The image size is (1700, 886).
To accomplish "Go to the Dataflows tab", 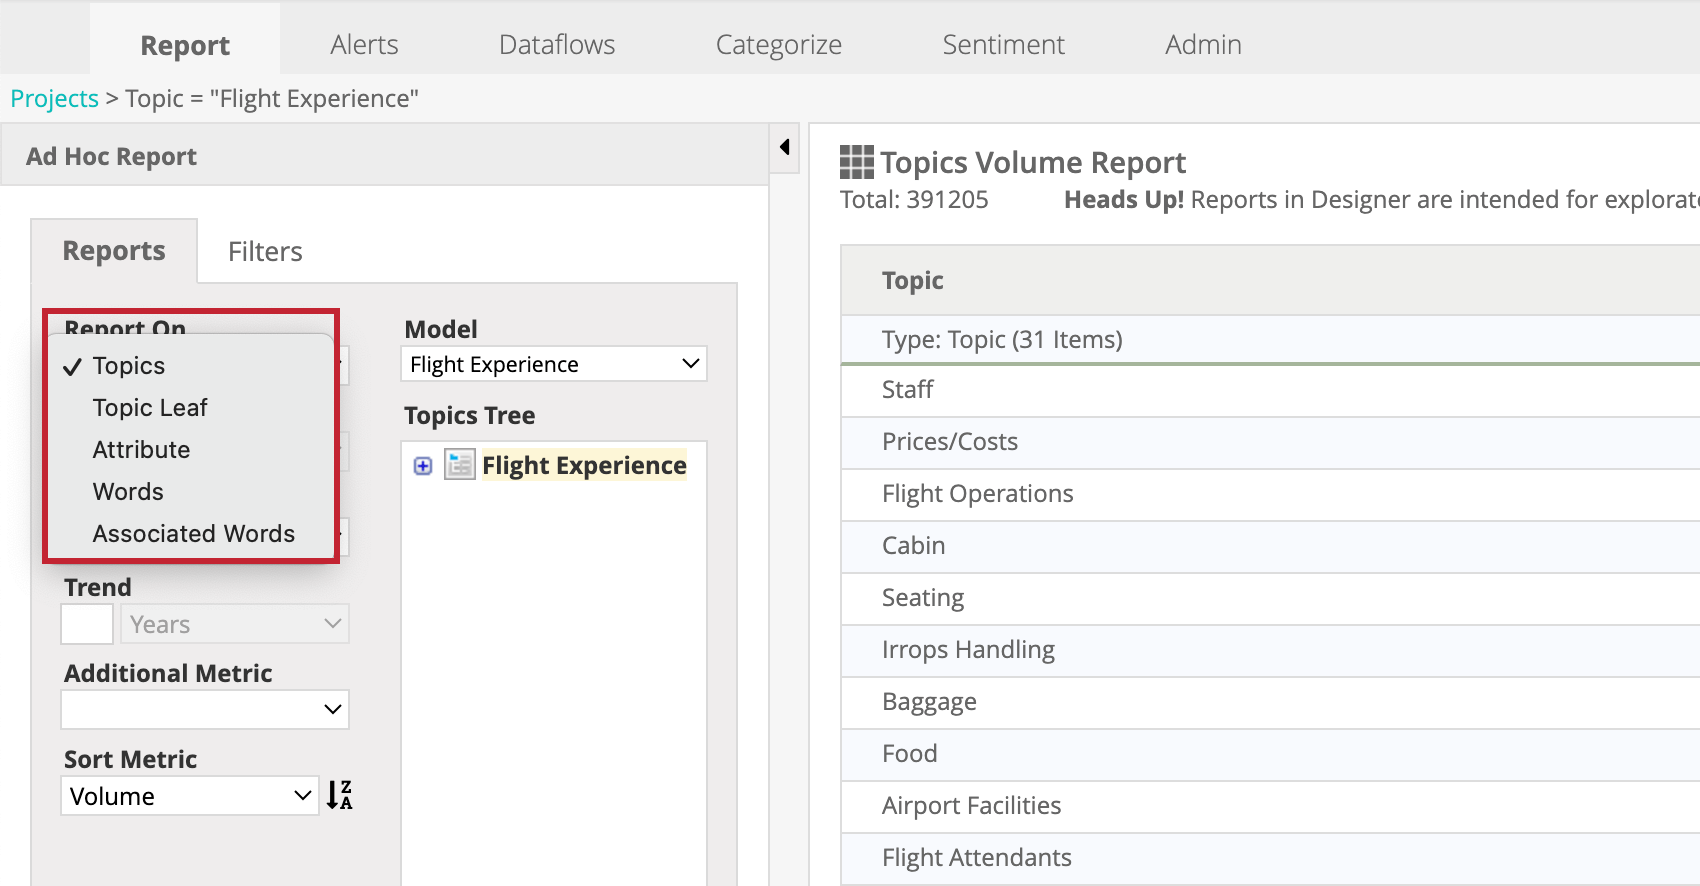I will click(x=556, y=45).
